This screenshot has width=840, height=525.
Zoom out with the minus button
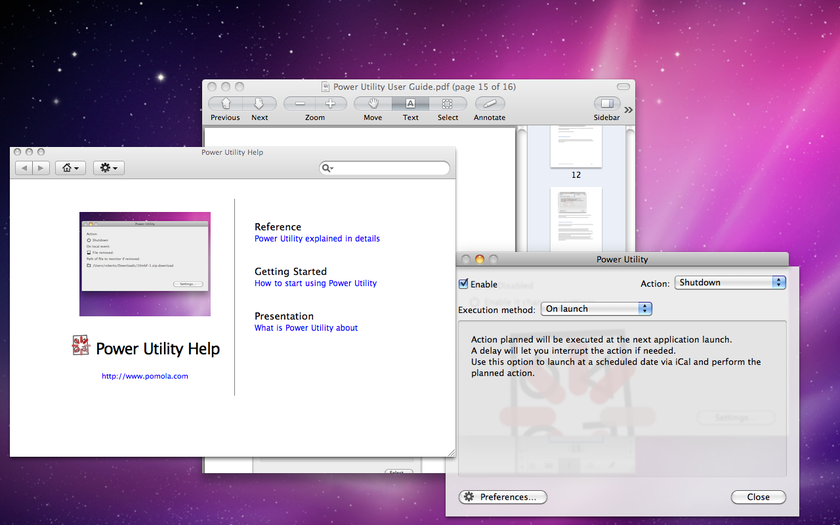299,103
